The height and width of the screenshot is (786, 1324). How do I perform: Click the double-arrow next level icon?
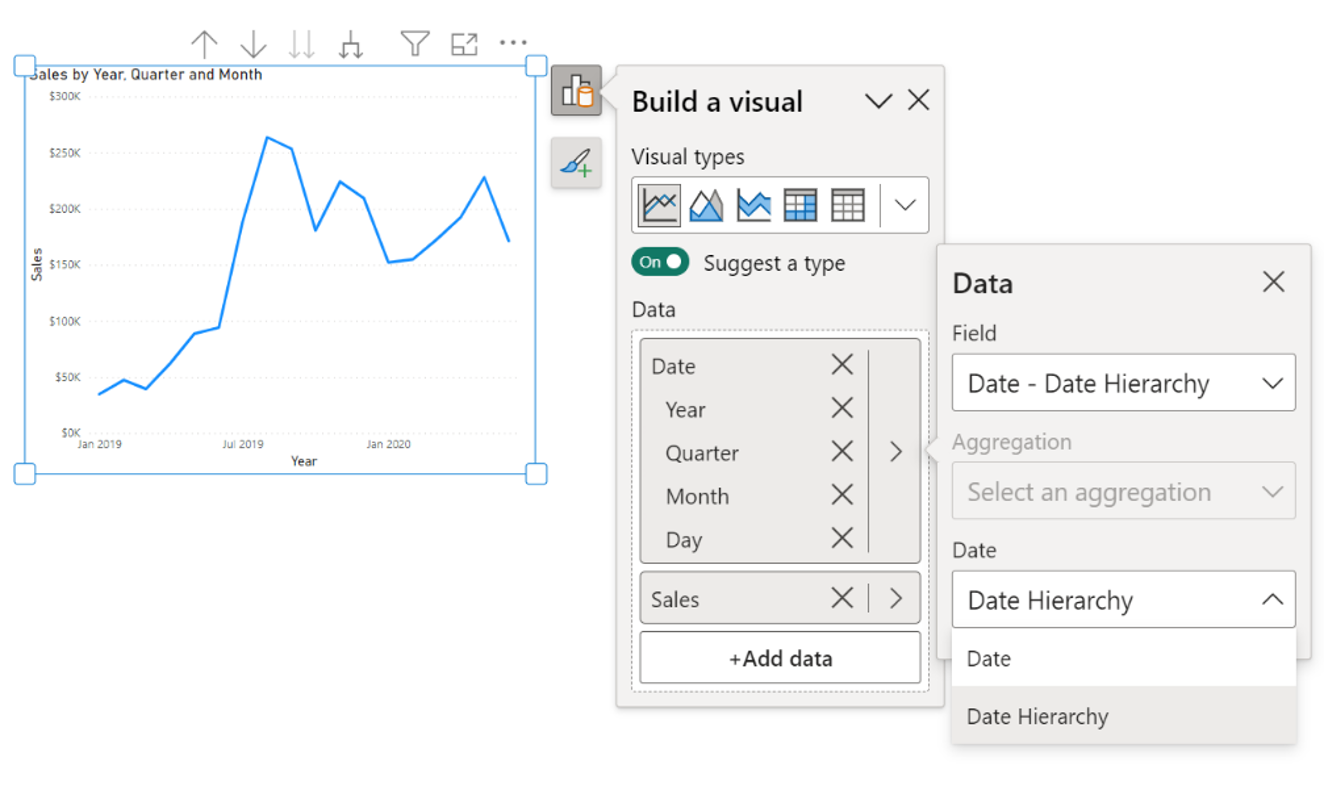tap(302, 44)
